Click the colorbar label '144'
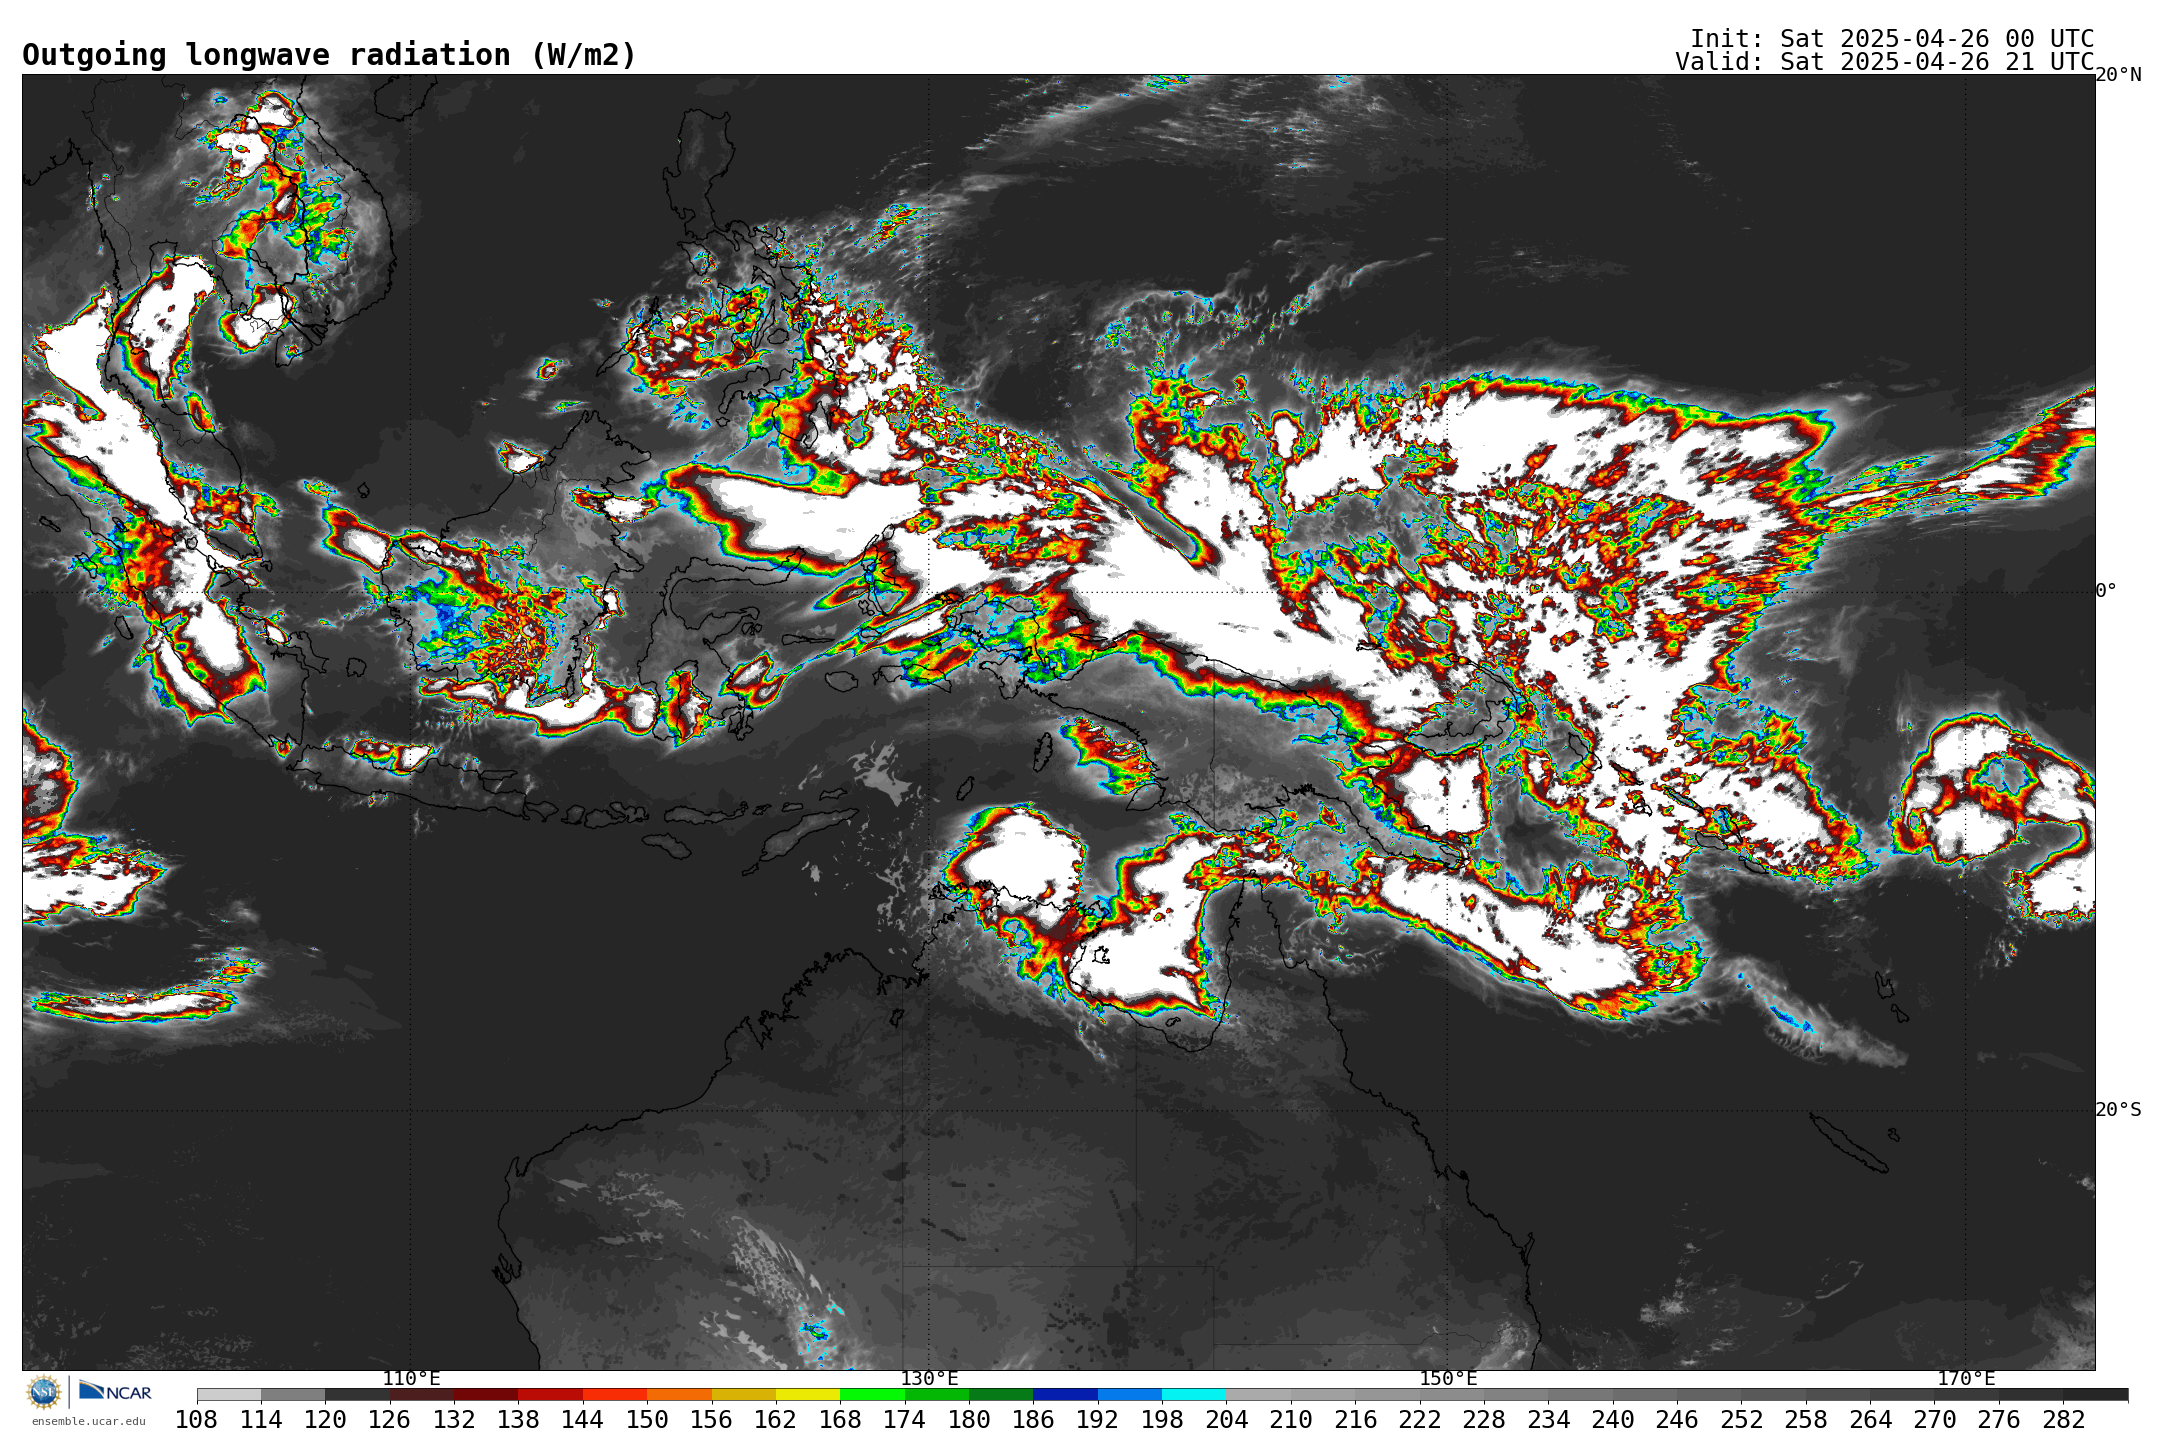 [583, 1420]
